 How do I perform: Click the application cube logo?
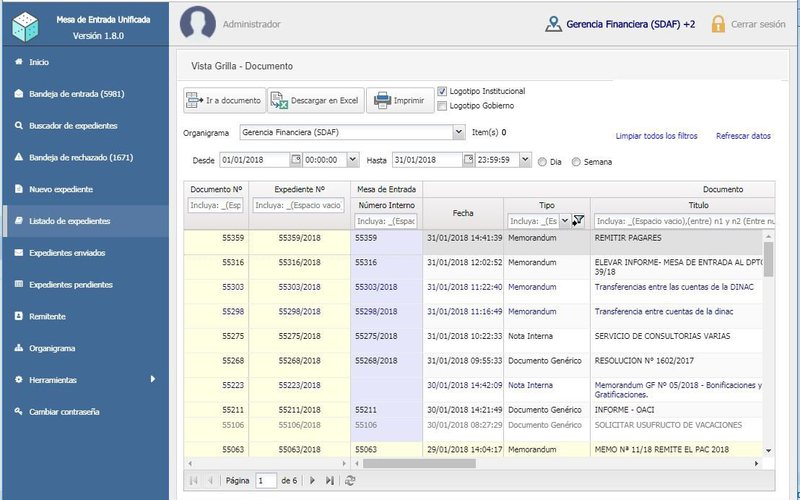pyautogui.click(x=25, y=27)
